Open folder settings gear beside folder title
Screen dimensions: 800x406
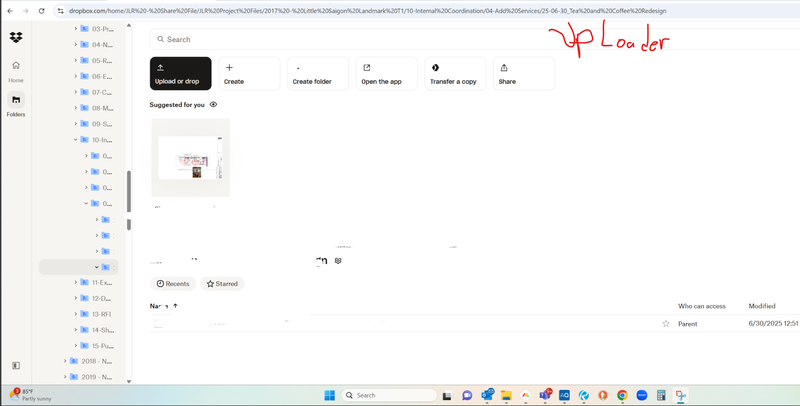pos(338,261)
